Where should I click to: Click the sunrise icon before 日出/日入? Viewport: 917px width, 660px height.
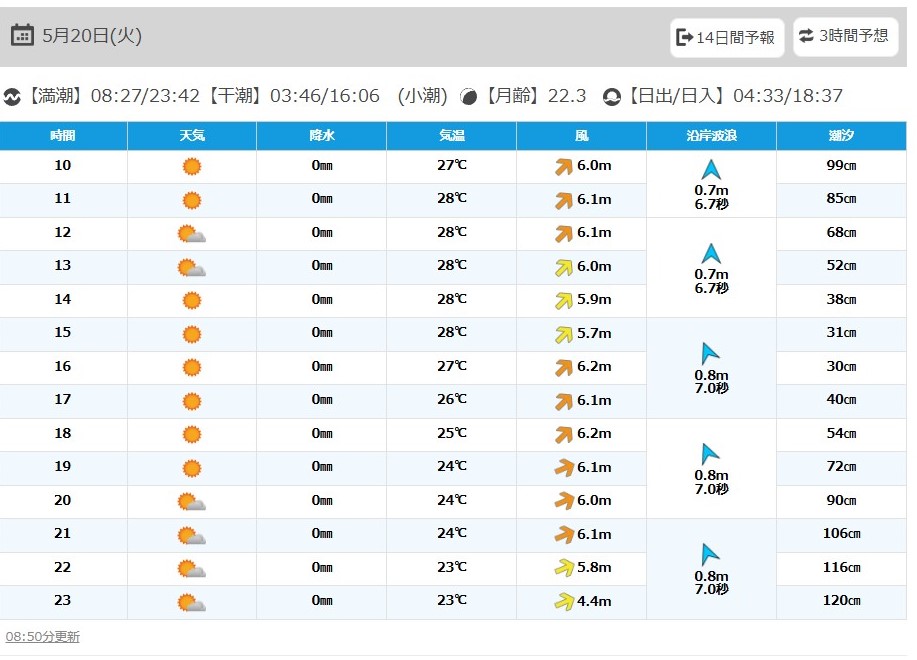click(612, 96)
